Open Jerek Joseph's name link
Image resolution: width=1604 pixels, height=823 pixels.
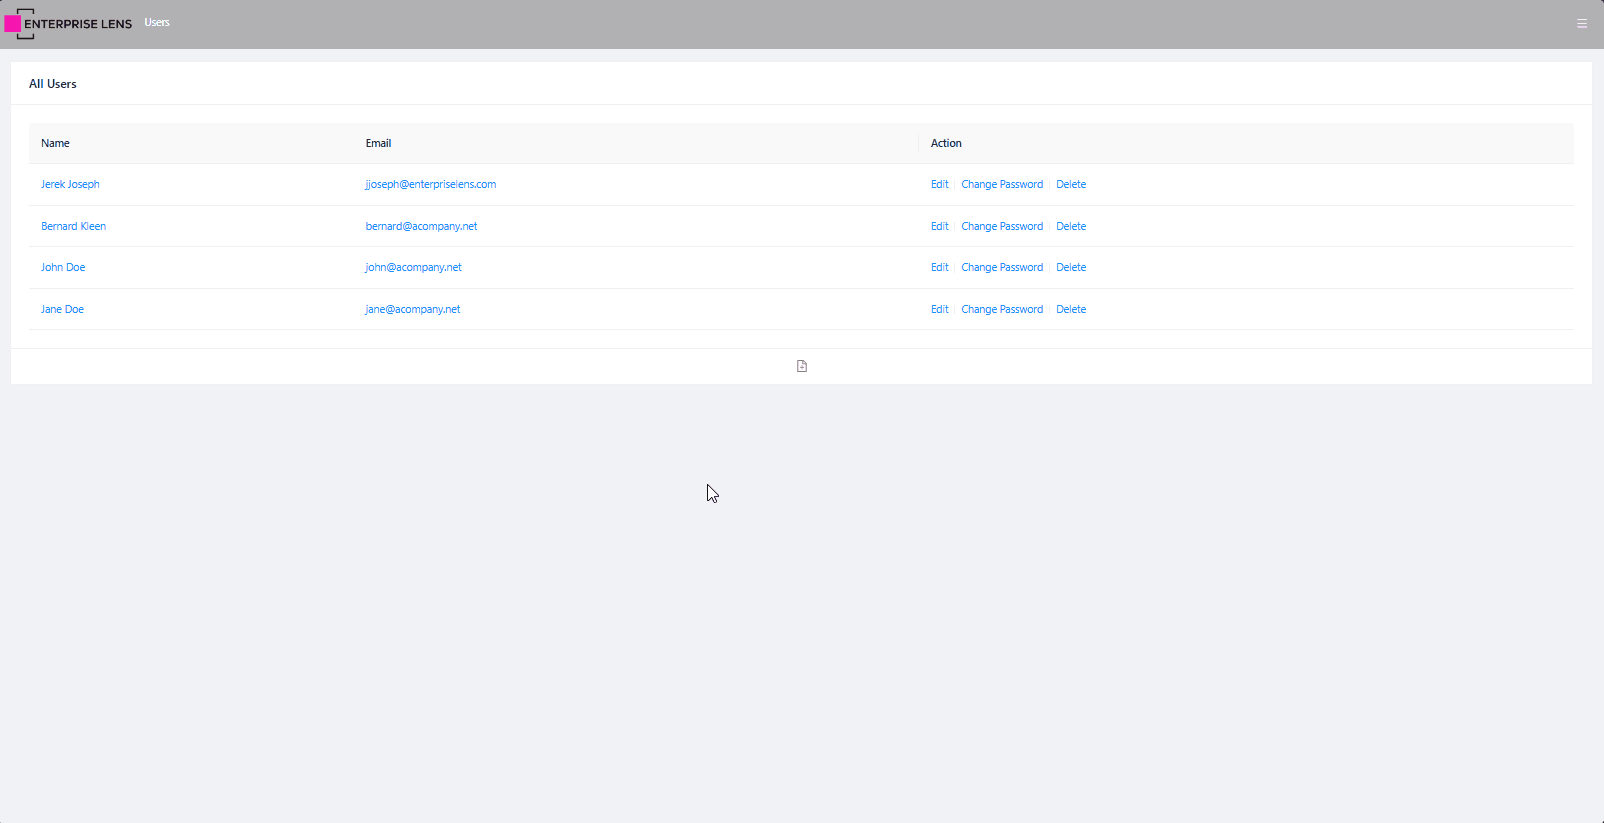click(70, 185)
